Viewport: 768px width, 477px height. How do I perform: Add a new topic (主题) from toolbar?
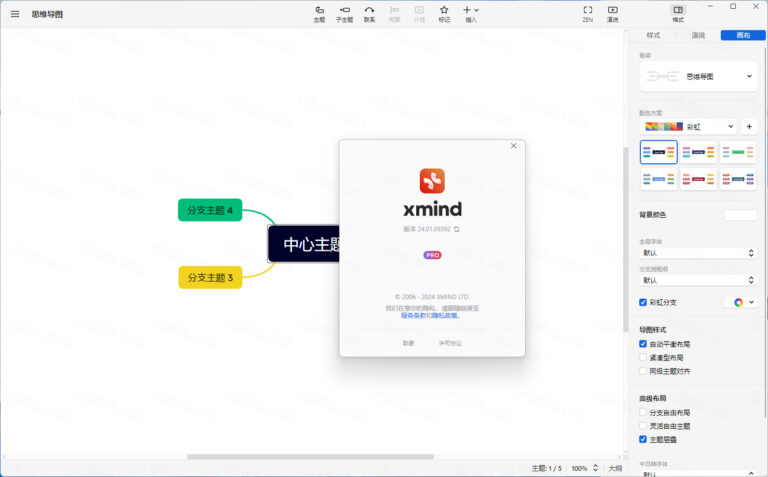pyautogui.click(x=319, y=14)
